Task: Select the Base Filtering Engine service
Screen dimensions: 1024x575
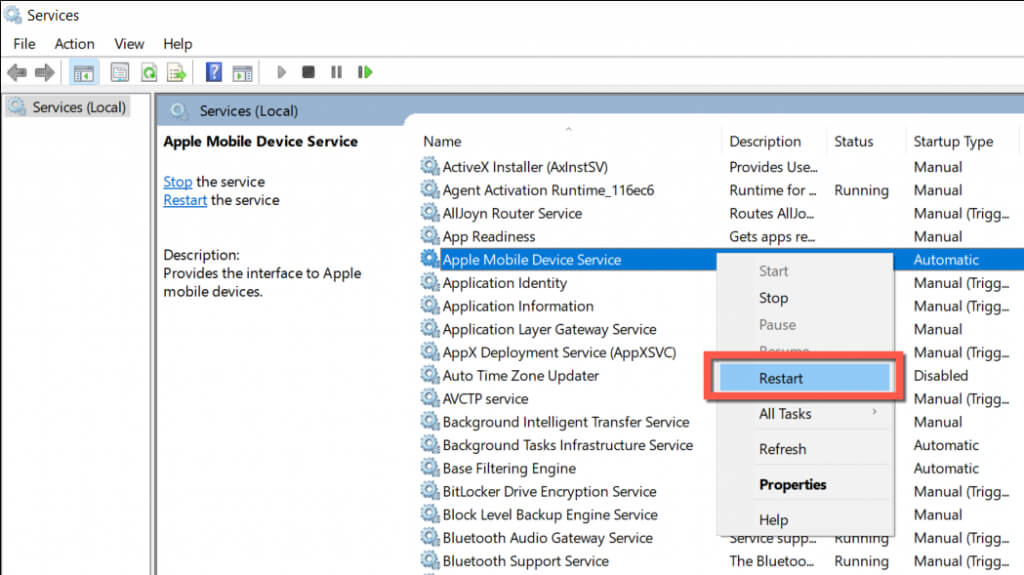Action: point(509,468)
